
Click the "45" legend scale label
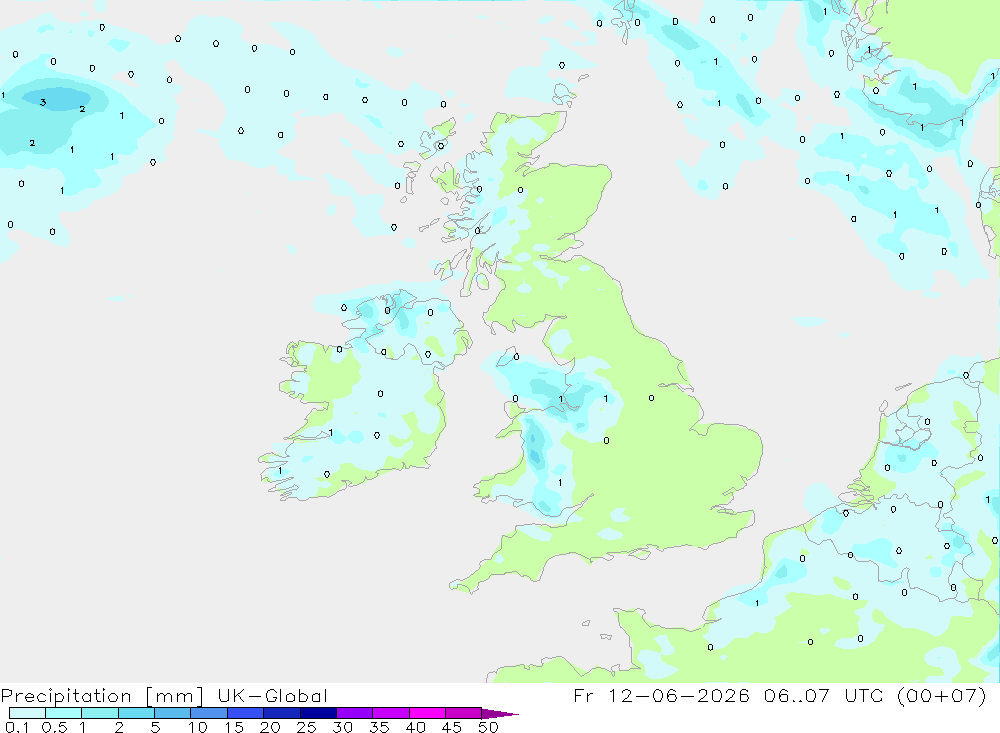(x=452, y=727)
